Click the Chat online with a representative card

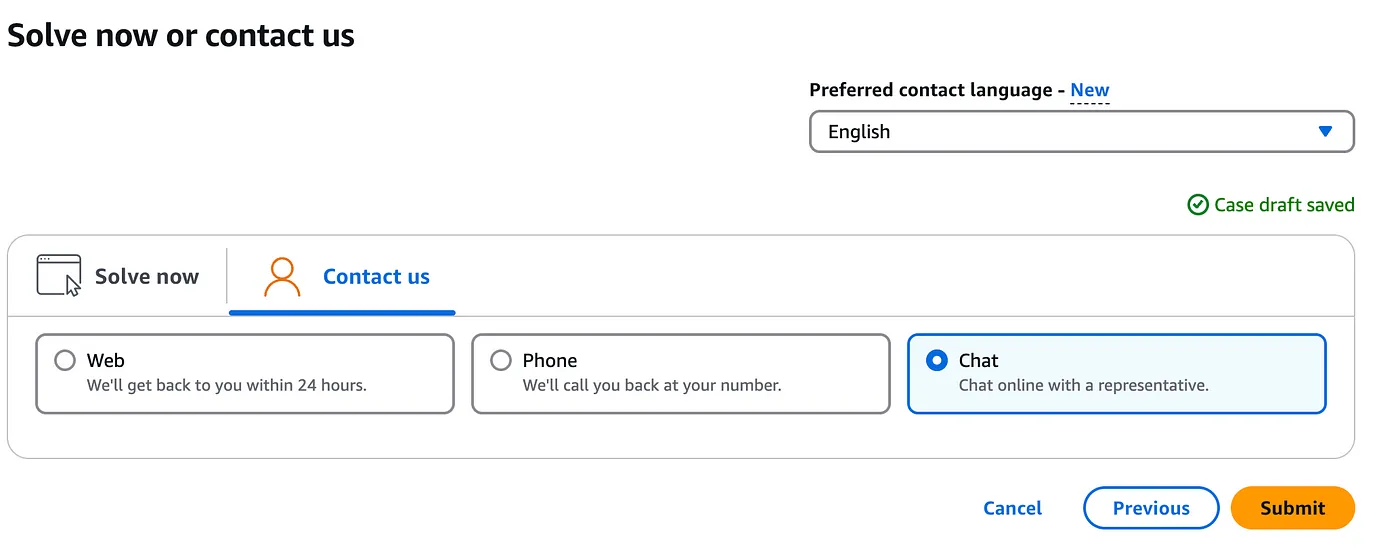point(1117,374)
